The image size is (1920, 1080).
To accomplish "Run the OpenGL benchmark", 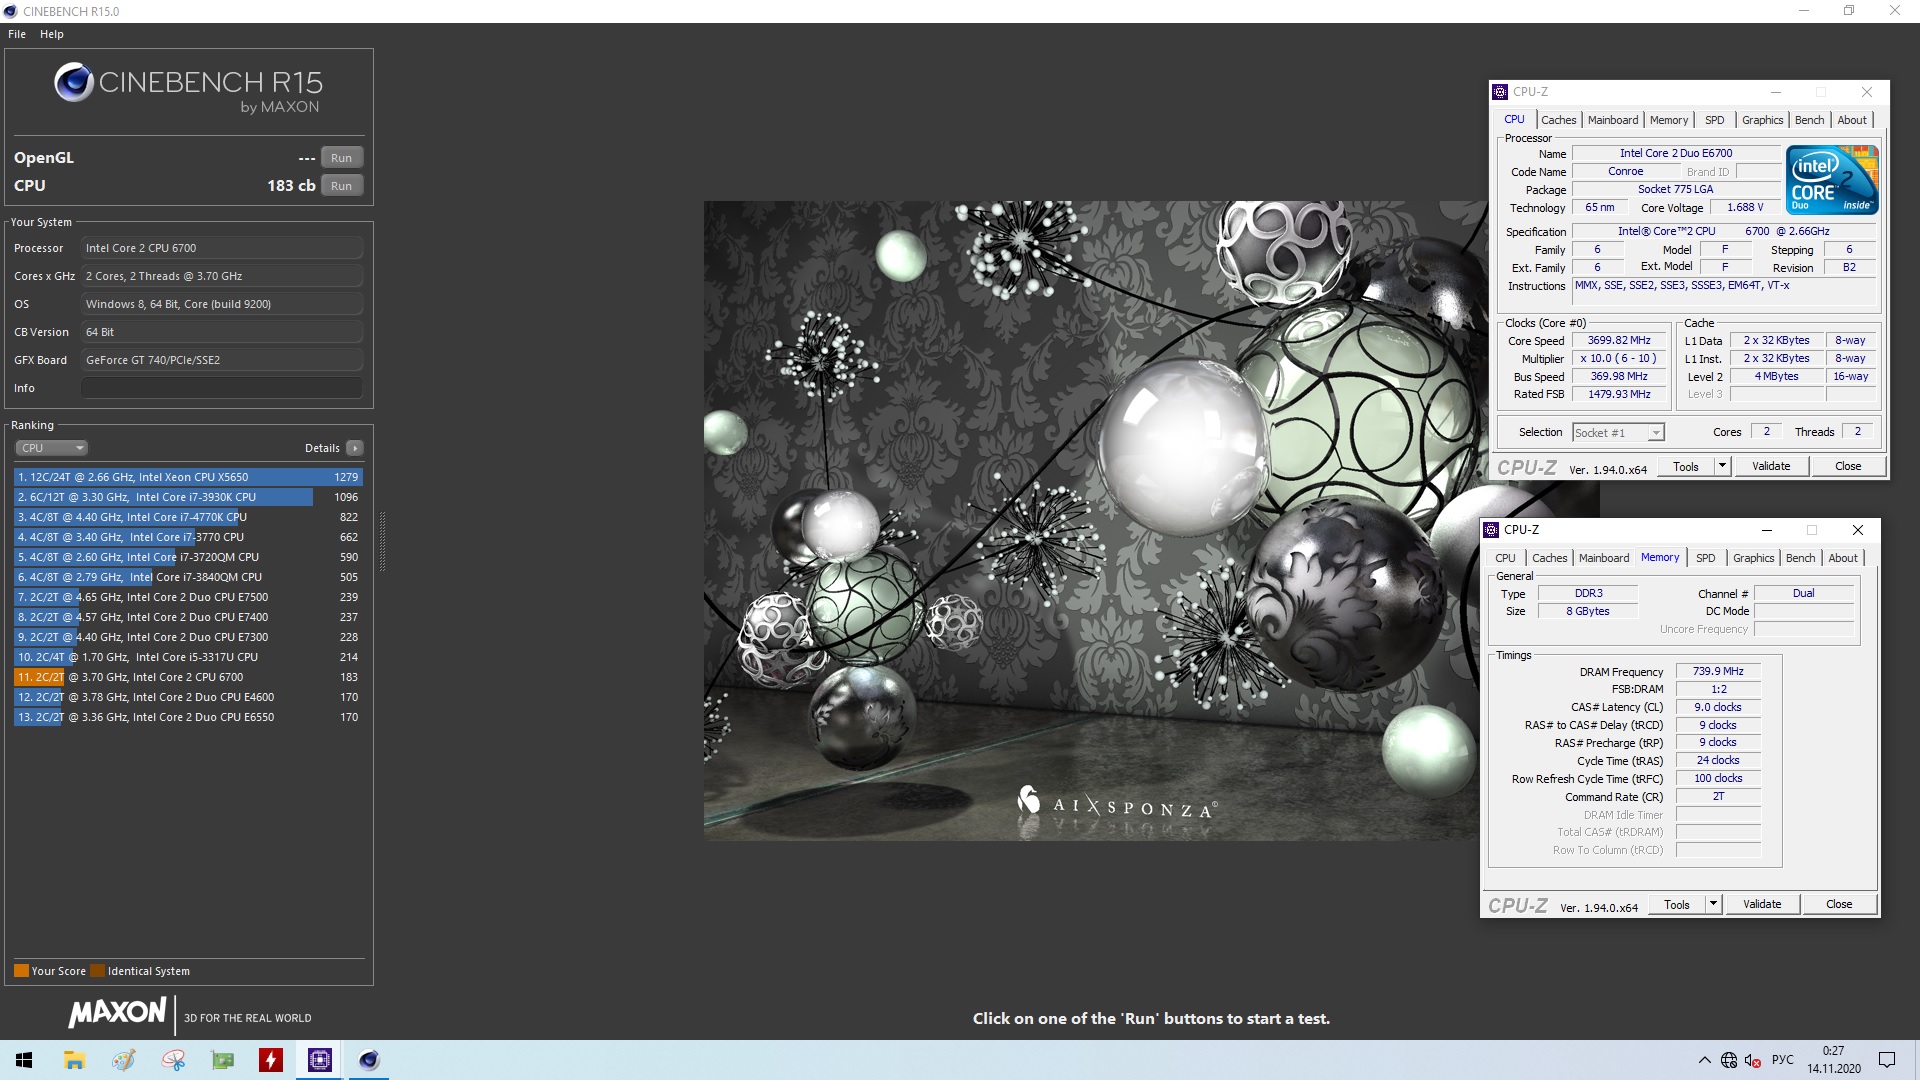I will (342, 158).
